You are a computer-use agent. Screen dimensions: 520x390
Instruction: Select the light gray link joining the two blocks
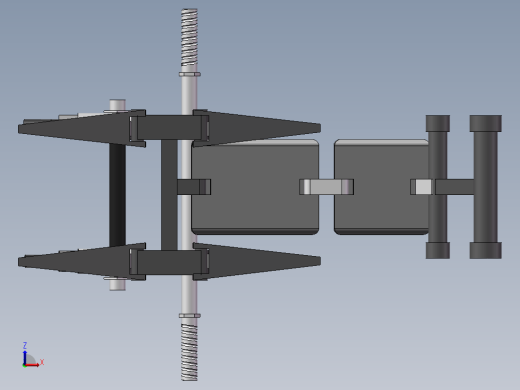pyautogui.click(x=326, y=187)
